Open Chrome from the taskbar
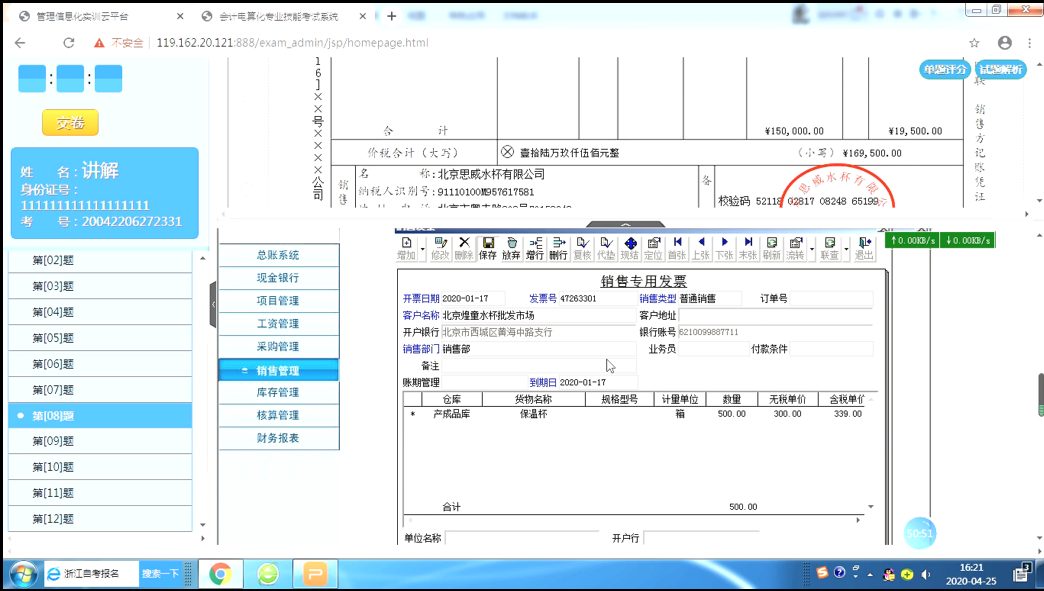This screenshot has height=591, width=1044. point(220,574)
